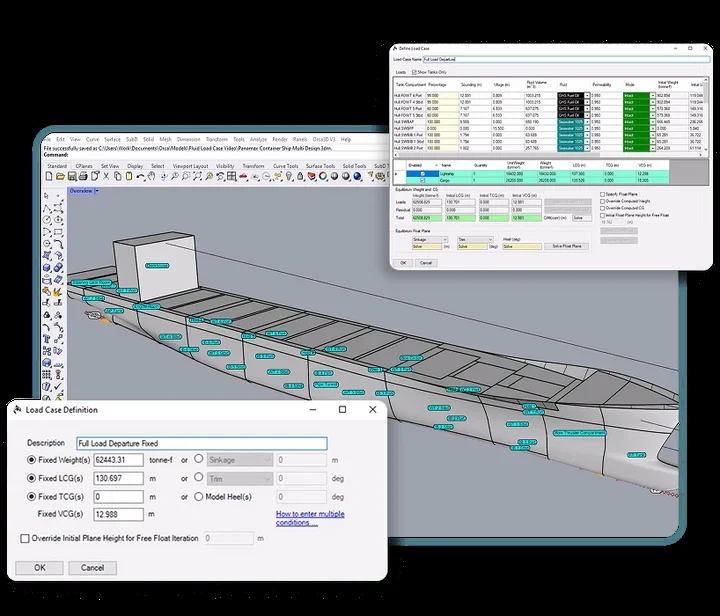Click OK in Define Load Case dialog

(x=403, y=263)
